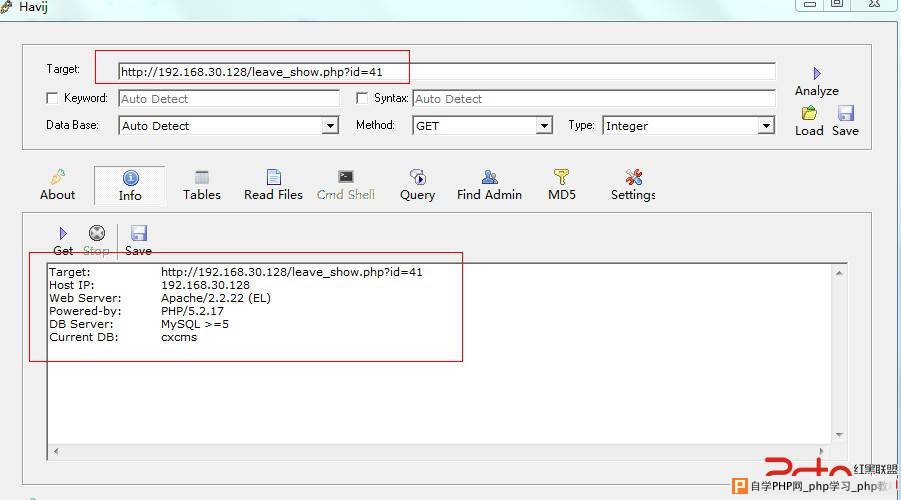Image resolution: width=901 pixels, height=500 pixels.
Task: Open the Load folder icon
Action: (x=809, y=113)
